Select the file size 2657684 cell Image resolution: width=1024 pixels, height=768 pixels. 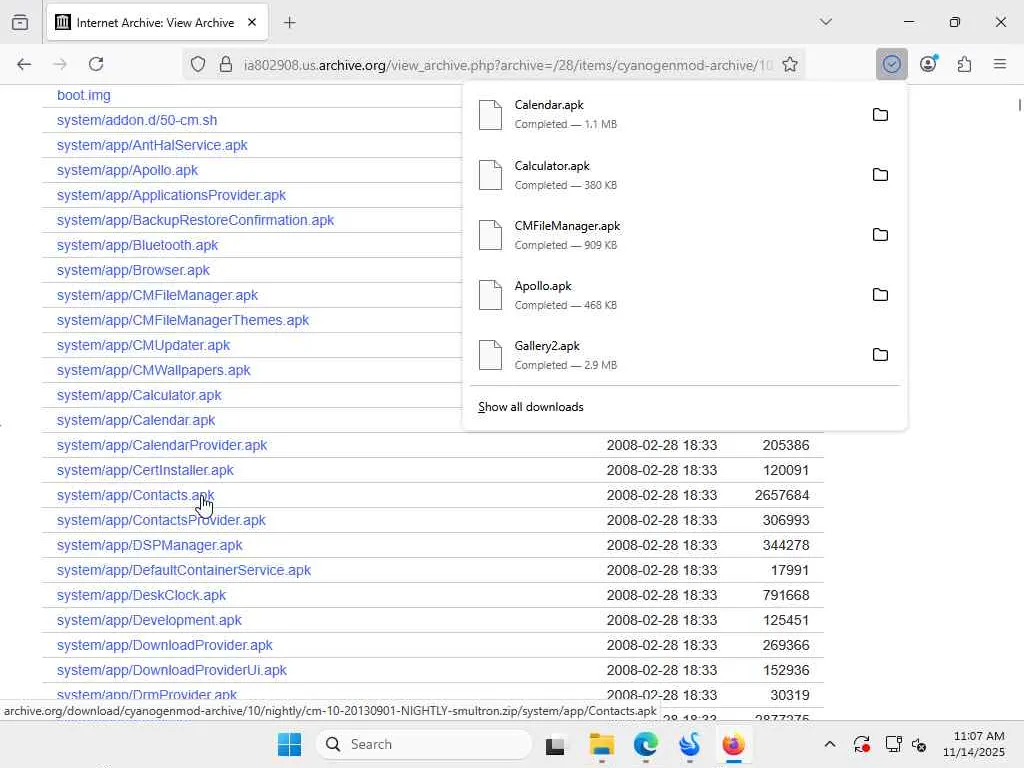coord(782,496)
